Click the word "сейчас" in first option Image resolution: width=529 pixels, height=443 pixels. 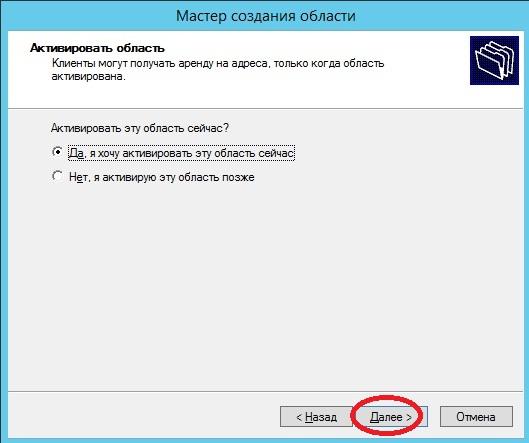[276, 153]
